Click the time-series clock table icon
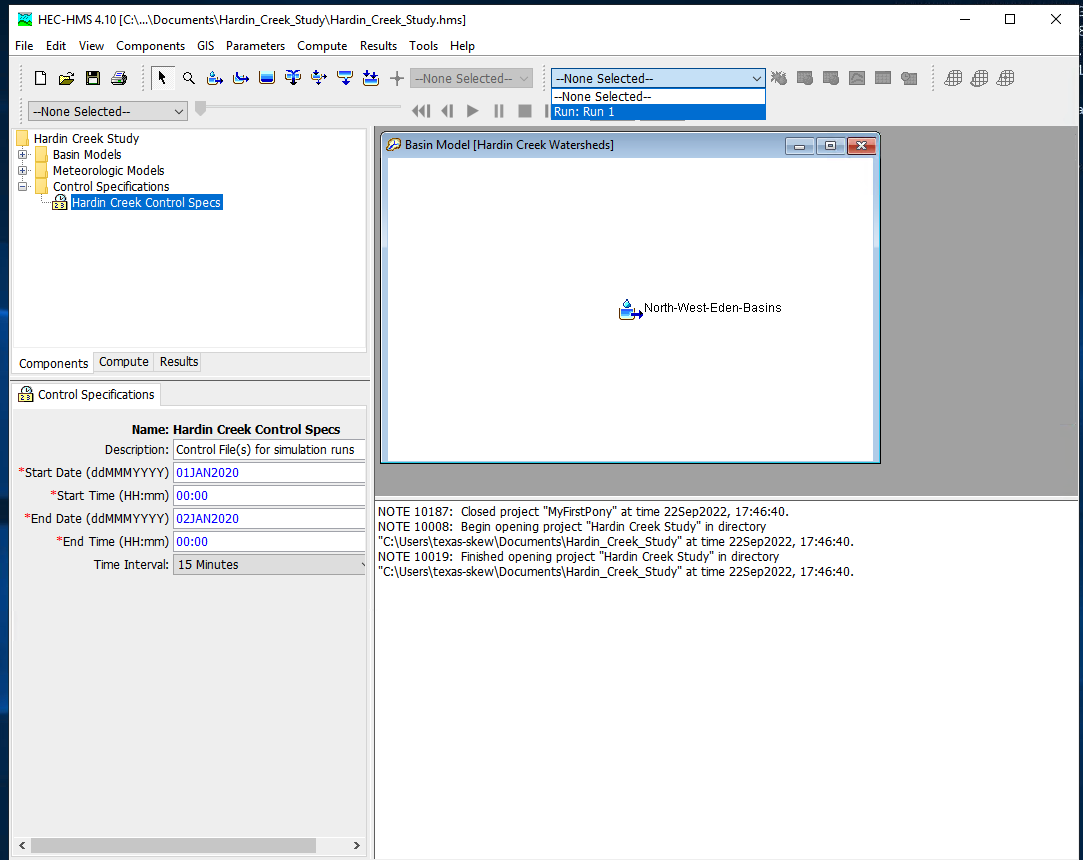Screen dimensions: 1083x860 [x=909, y=78]
